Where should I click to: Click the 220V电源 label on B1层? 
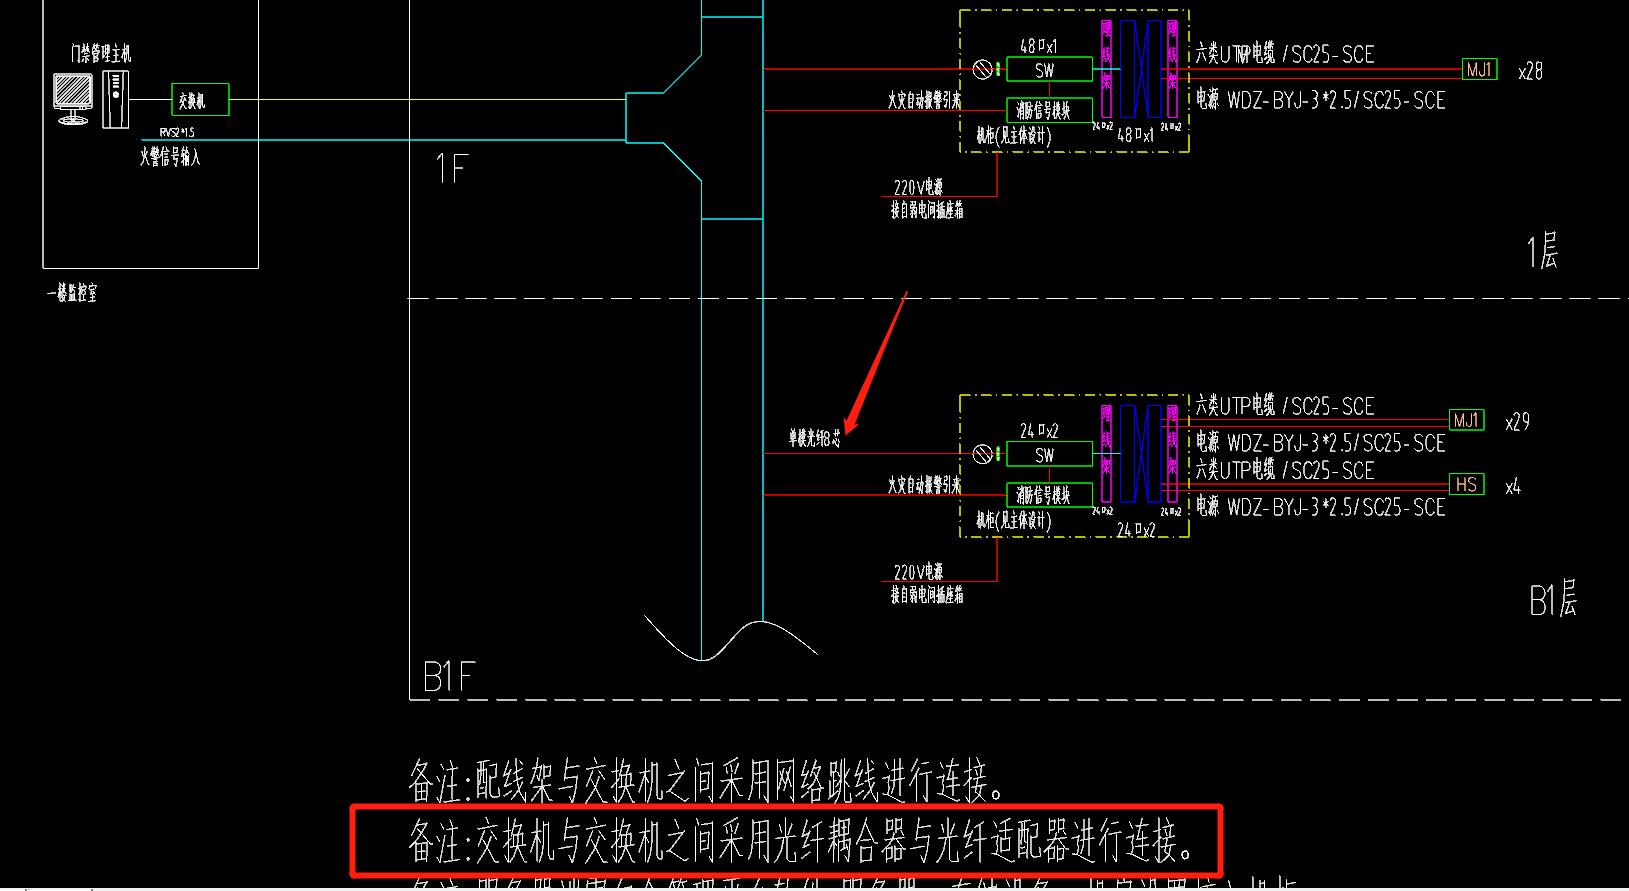click(x=918, y=572)
